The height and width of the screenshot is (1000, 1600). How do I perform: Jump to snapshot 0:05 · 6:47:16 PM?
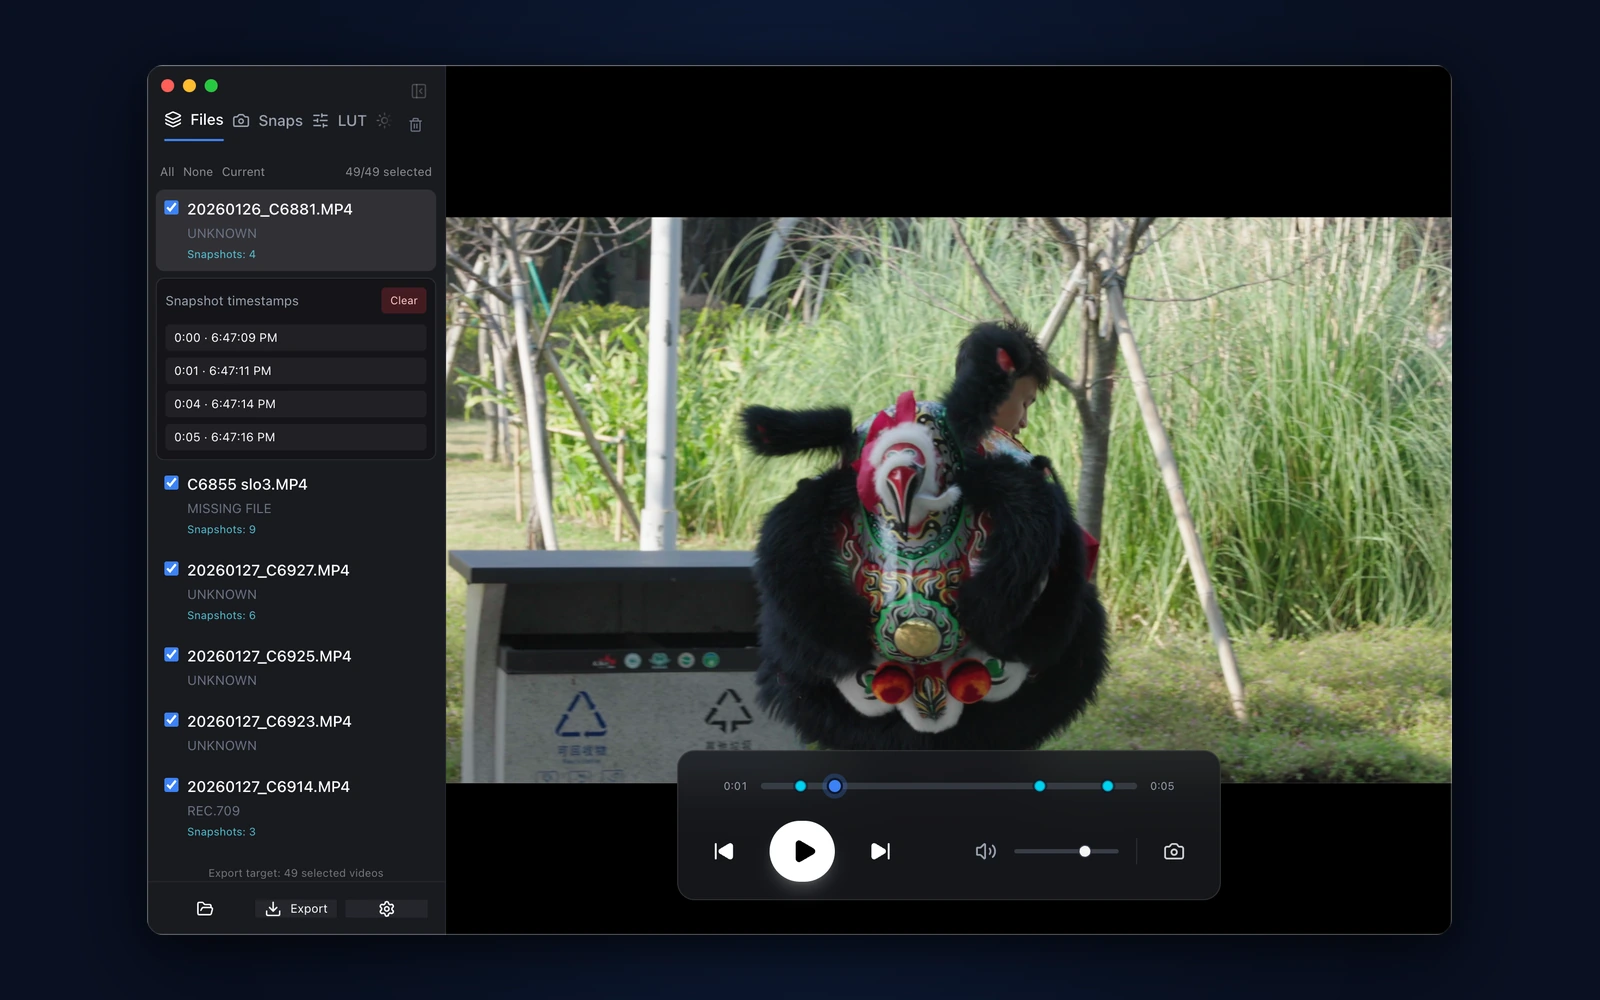pyautogui.click(x=296, y=437)
